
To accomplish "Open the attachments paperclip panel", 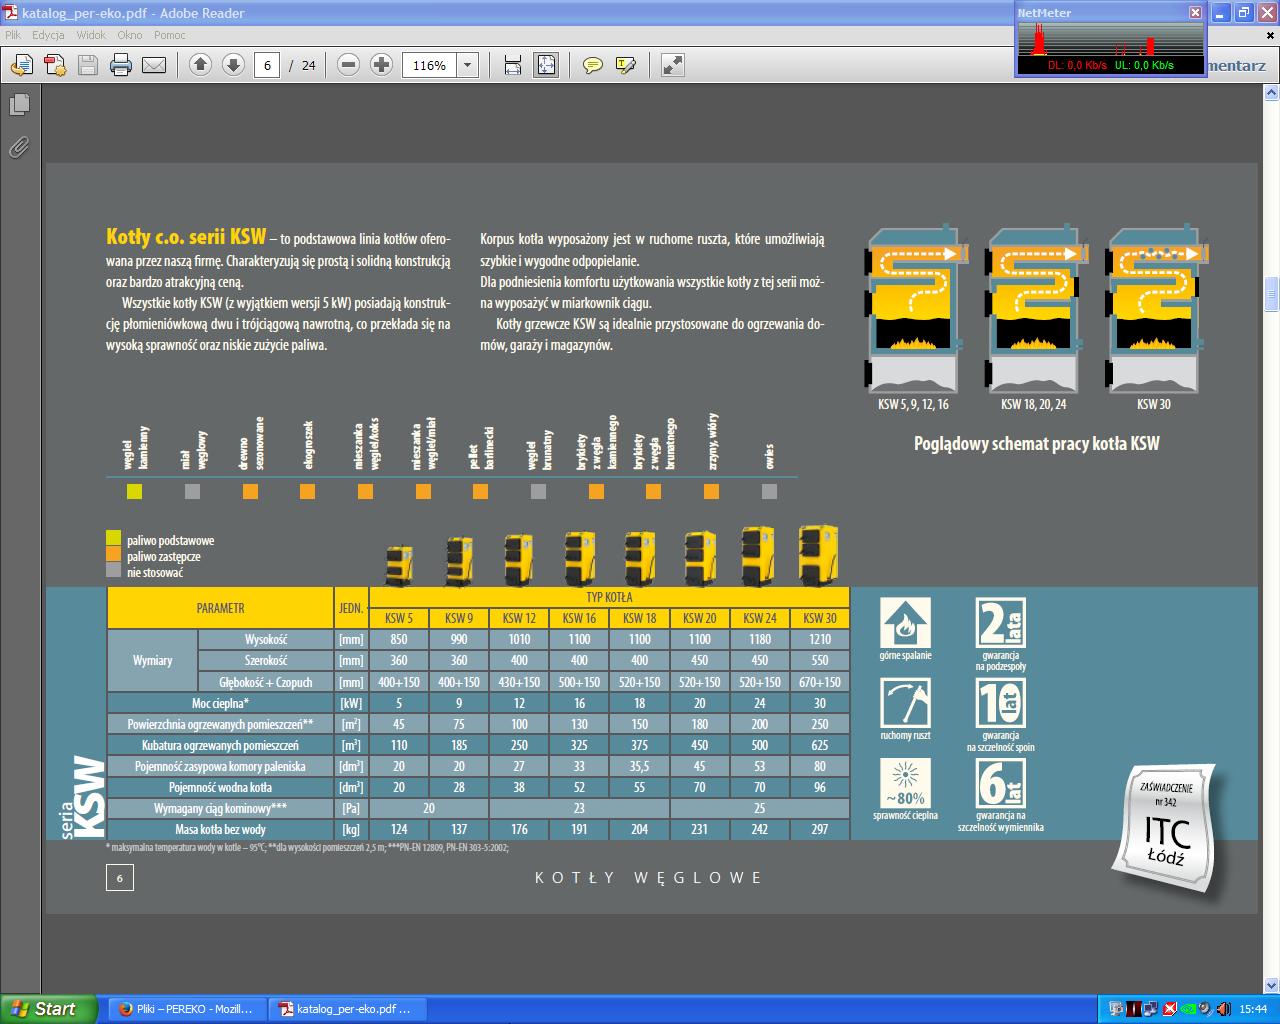I will [x=19, y=147].
